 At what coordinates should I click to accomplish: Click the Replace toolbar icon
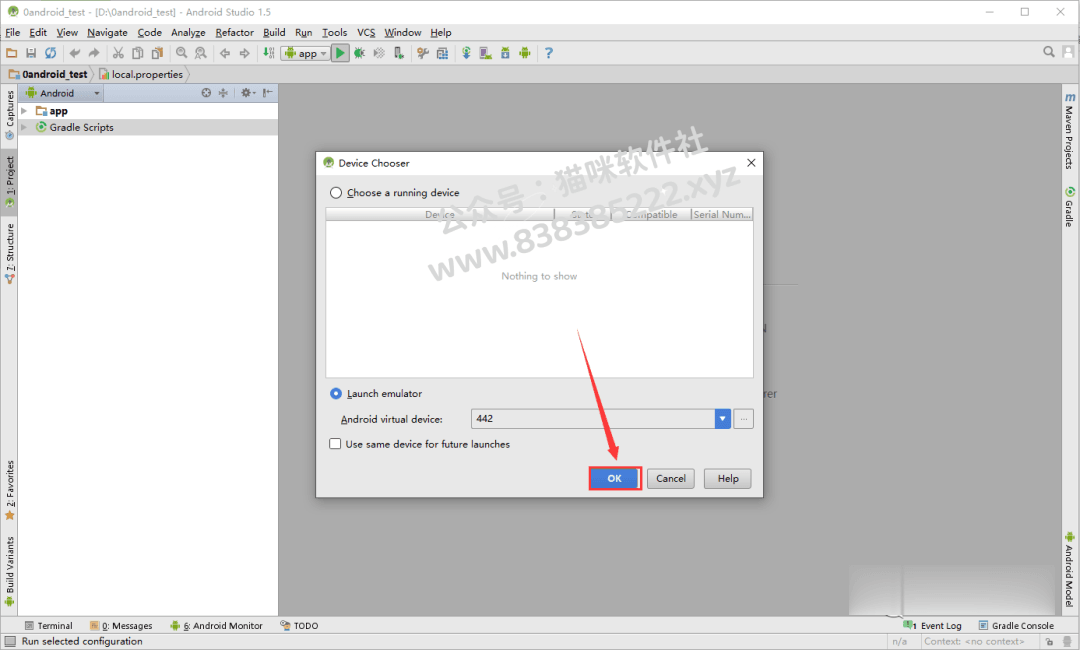tap(200, 53)
